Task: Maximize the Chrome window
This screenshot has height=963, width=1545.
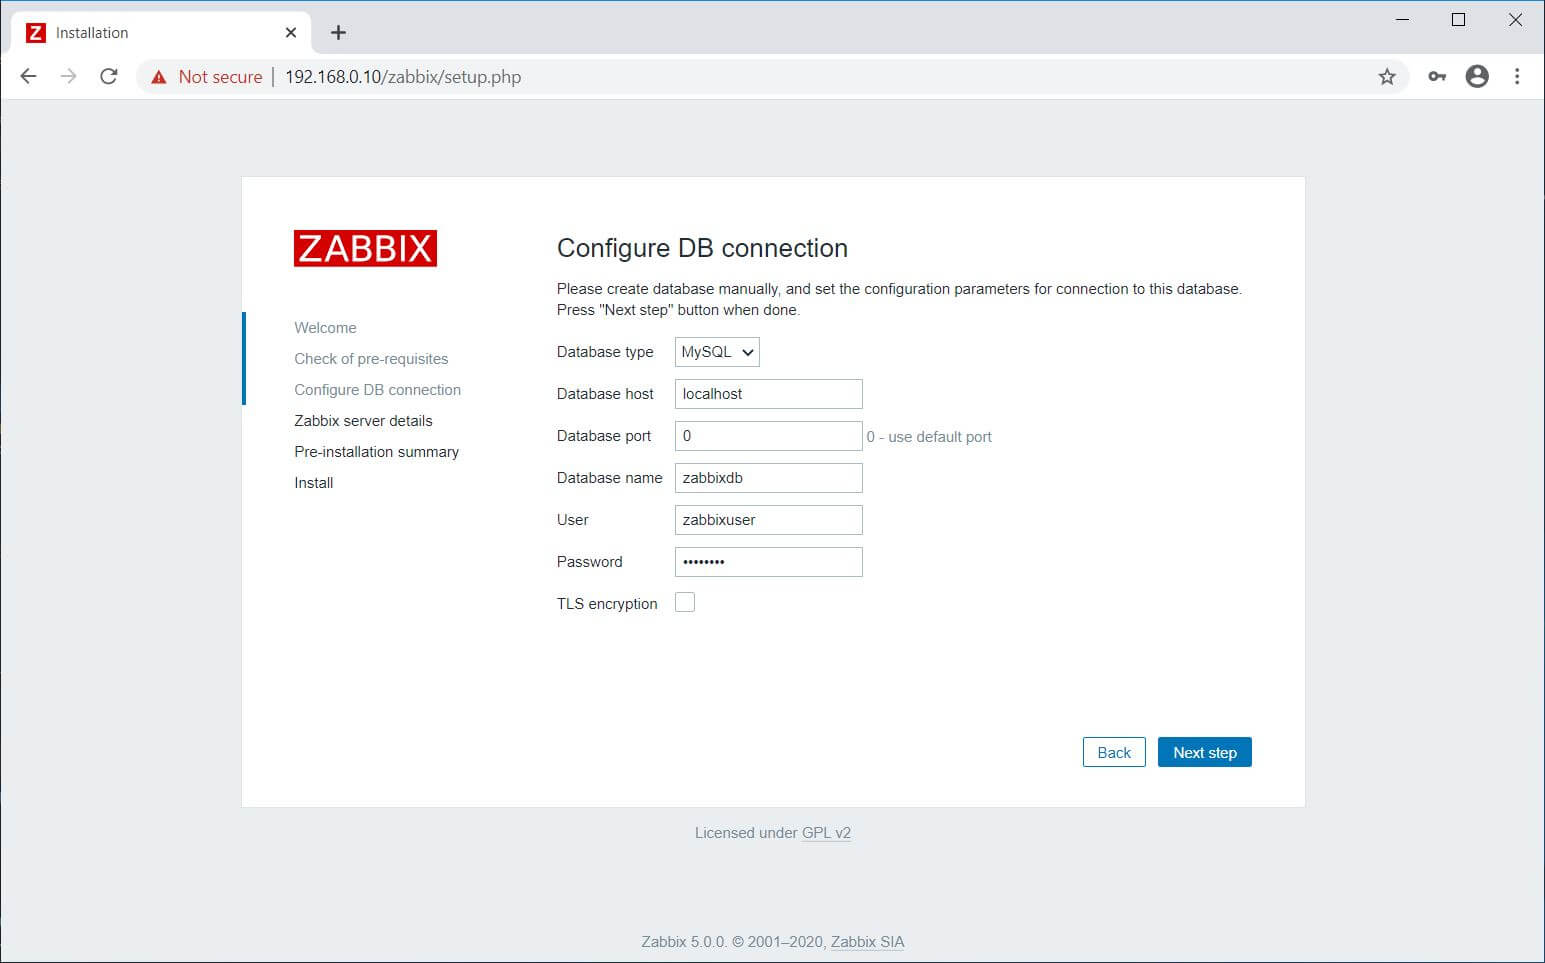Action: pyautogui.click(x=1458, y=19)
